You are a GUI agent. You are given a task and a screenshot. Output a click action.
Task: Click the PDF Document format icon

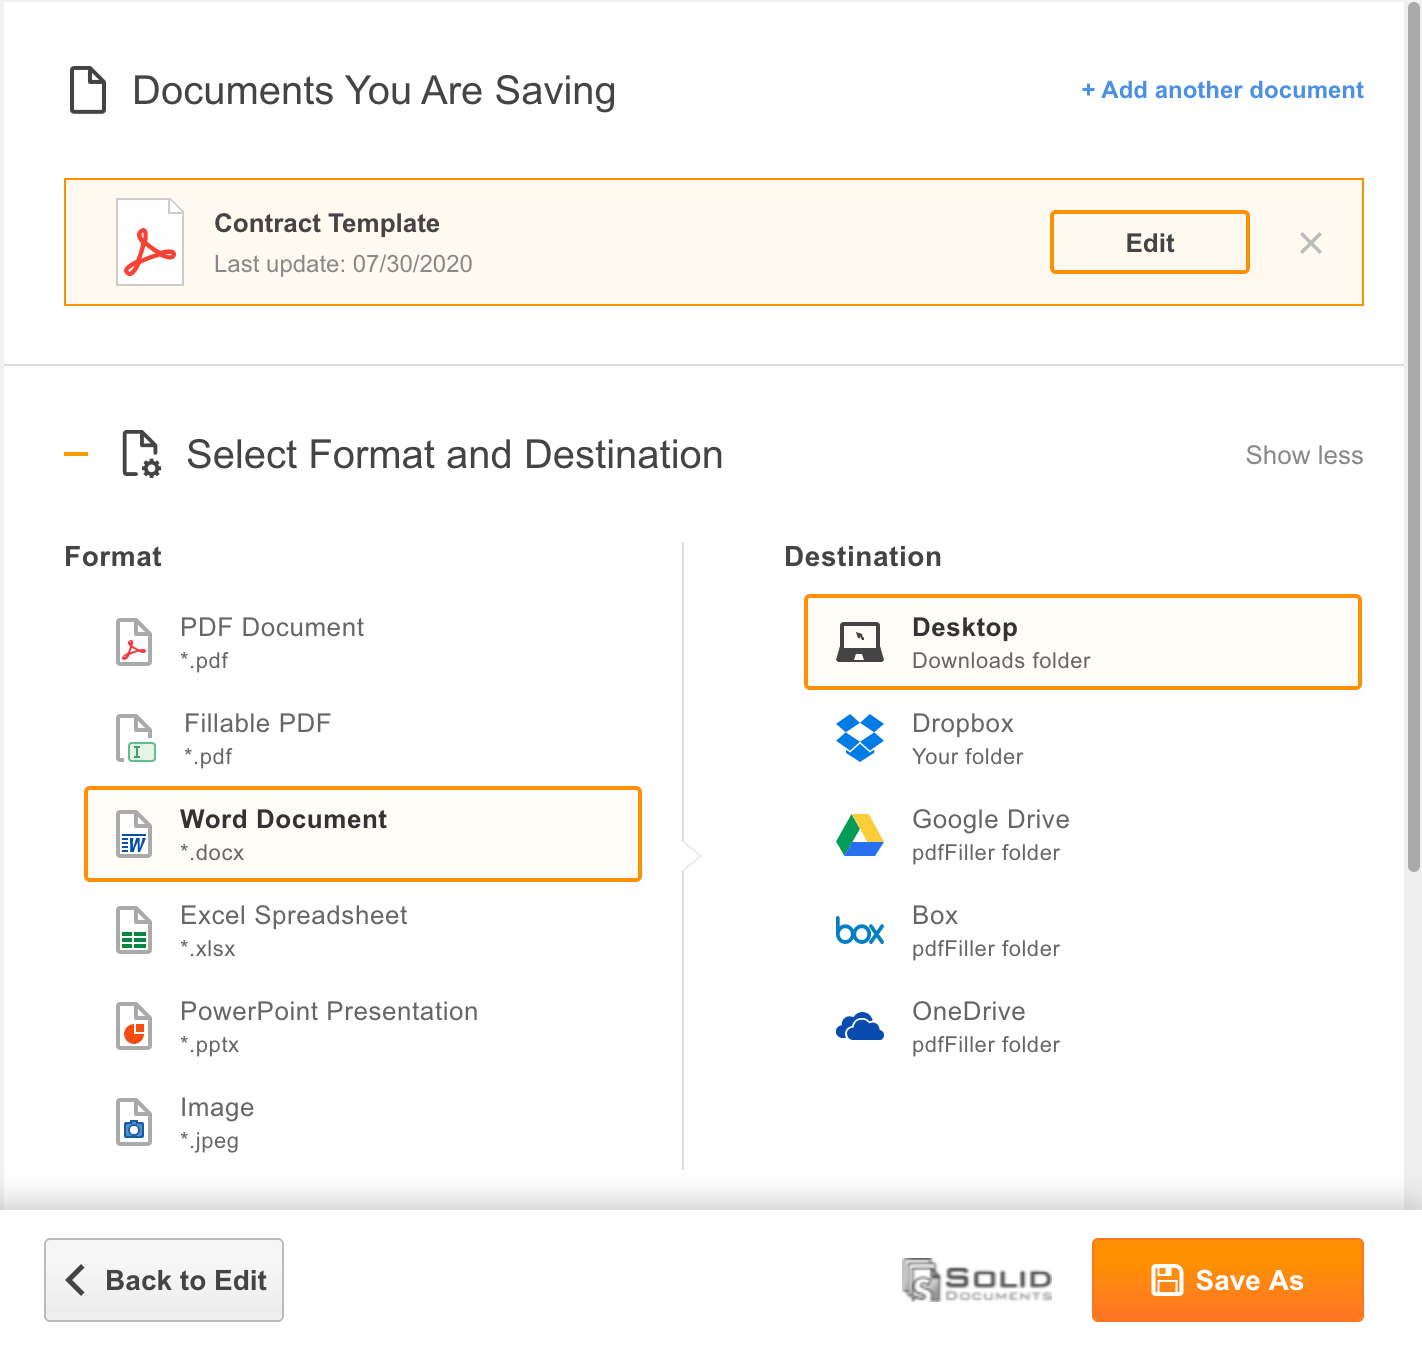[x=134, y=642]
